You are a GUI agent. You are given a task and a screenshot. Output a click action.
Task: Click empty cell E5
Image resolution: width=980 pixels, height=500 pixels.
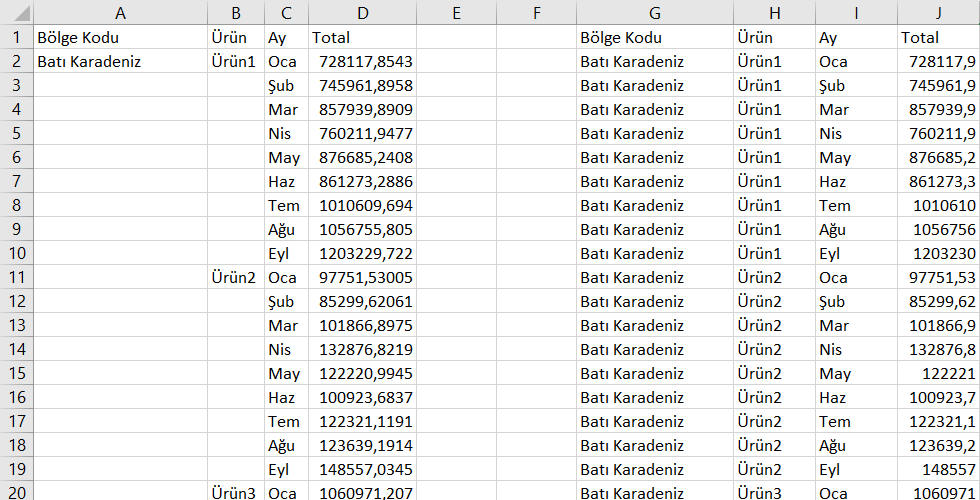[x=456, y=133]
